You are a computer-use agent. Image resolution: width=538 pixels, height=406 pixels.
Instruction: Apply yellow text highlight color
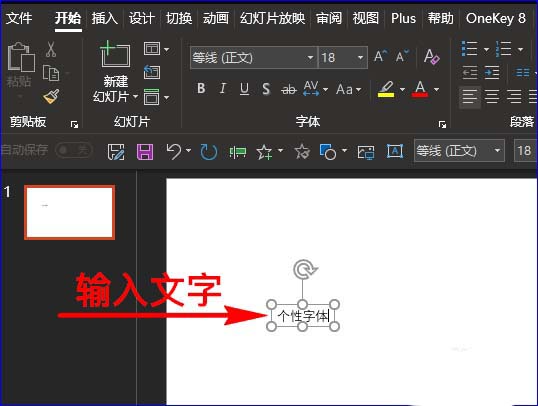coord(386,89)
